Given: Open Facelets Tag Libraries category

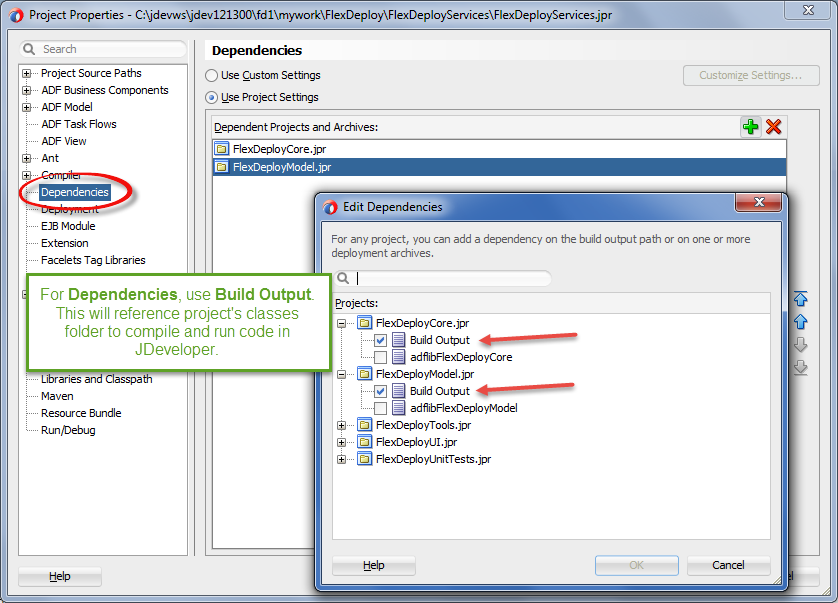Looking at the screenshot, I should (93, 260).
